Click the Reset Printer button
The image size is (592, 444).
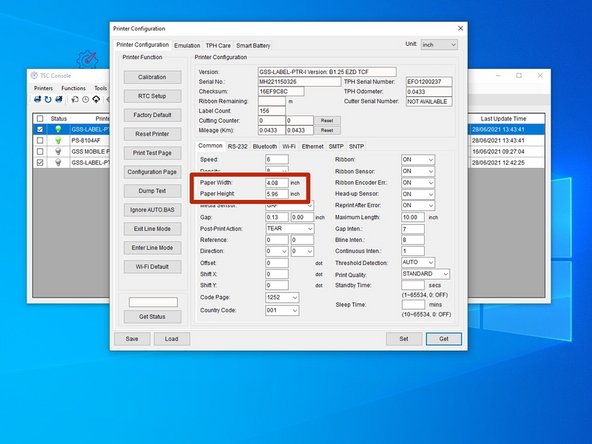pos(152,134)
